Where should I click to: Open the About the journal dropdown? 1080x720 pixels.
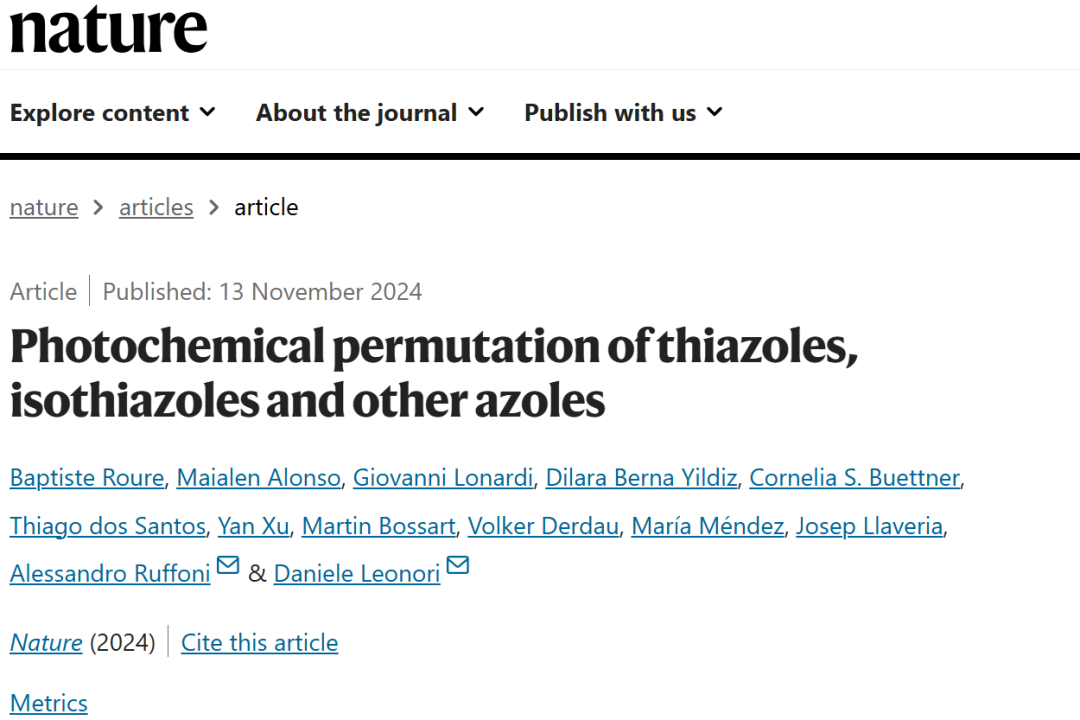coord(370,112)
